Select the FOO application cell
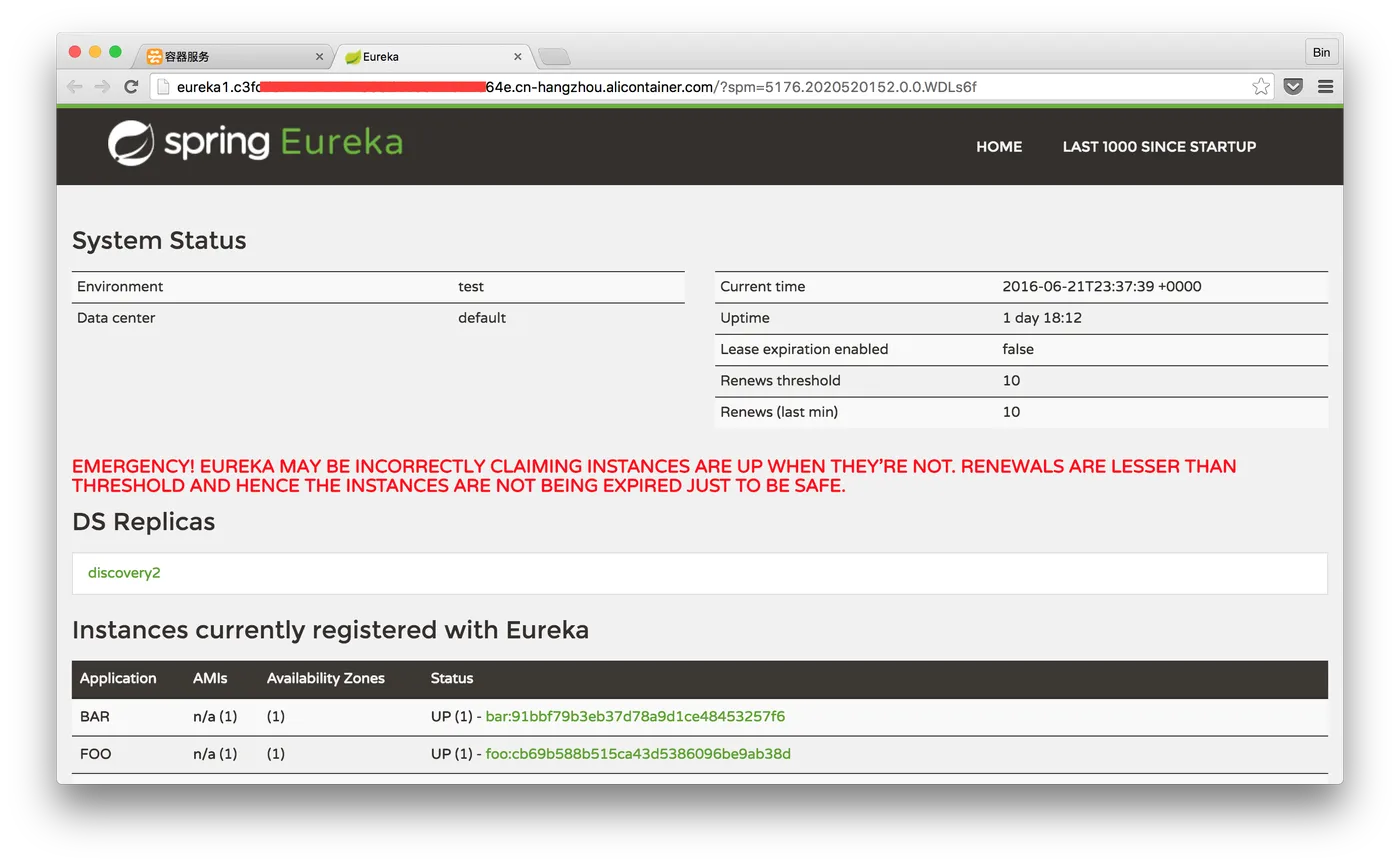Viewport: 1400px width, 865px height. coord(96,754)
